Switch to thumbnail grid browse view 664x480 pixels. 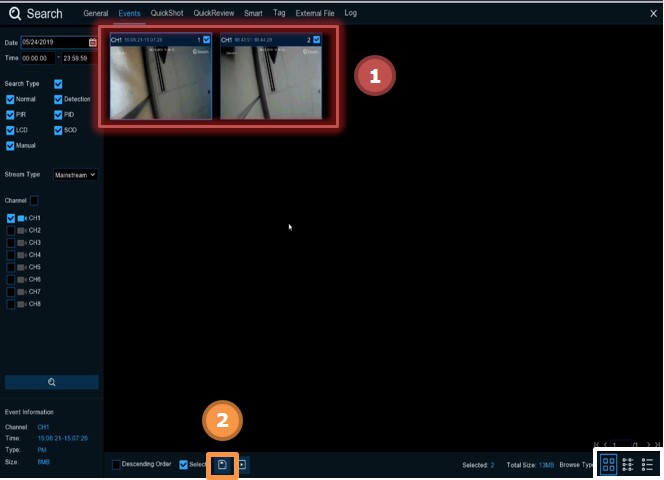click(608, 464)
